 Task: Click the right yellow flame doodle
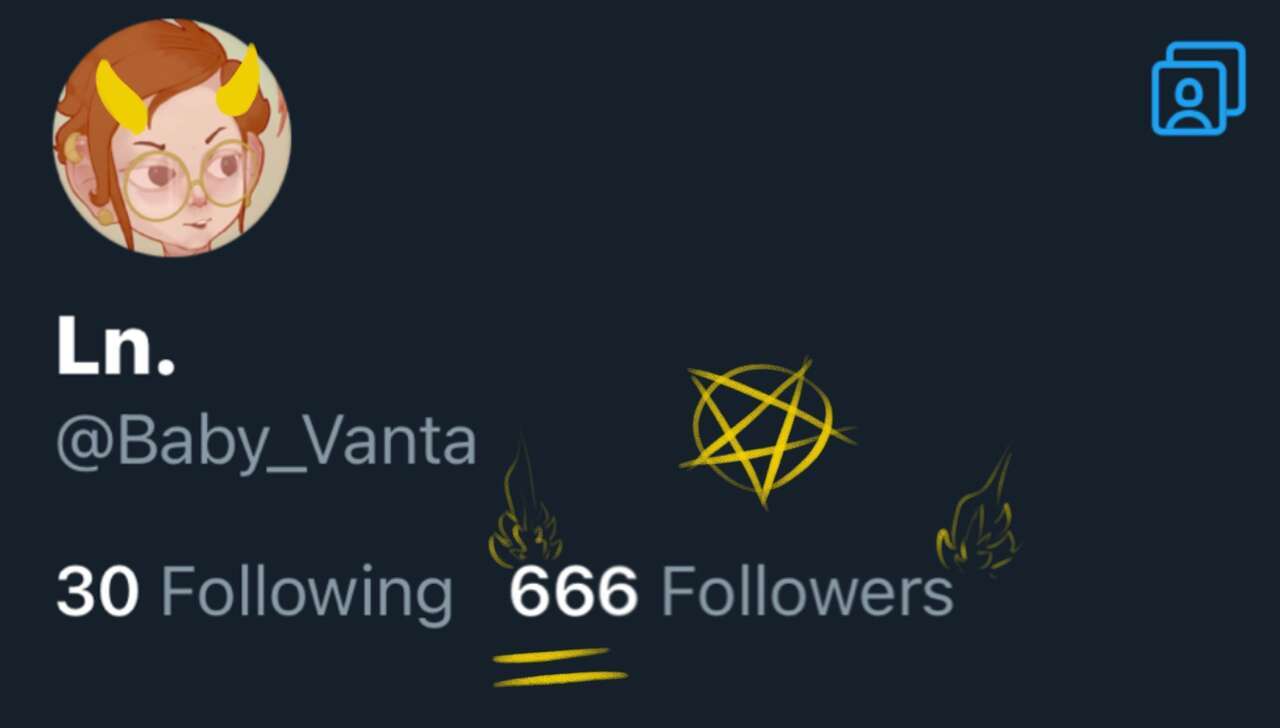[x=978, y=515]
